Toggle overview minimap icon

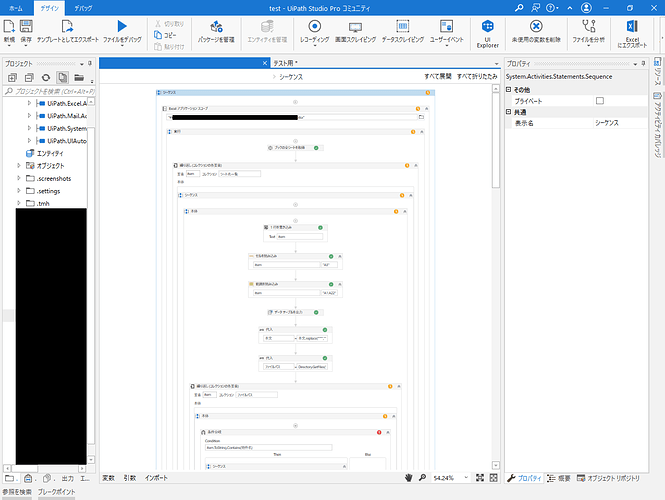click(x=494, y=478)
